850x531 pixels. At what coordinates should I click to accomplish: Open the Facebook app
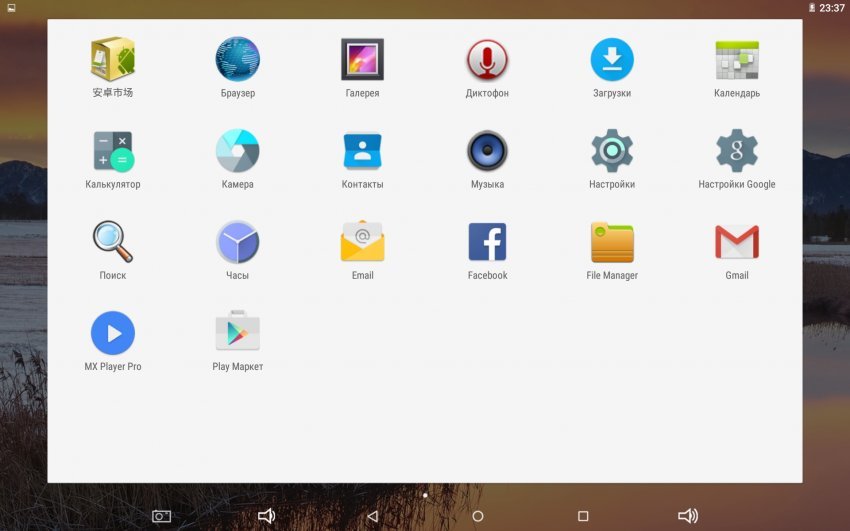click(x=487, y=242)
